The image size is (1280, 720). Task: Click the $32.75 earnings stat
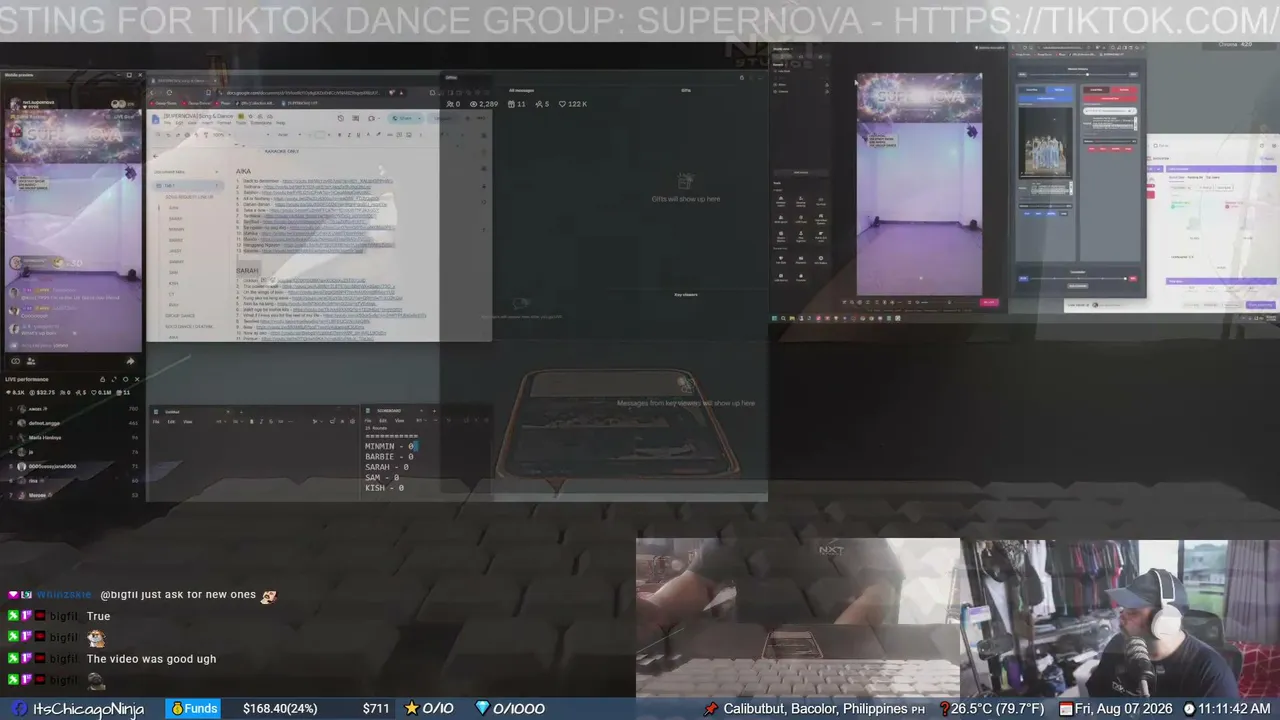tap(43, 392)
